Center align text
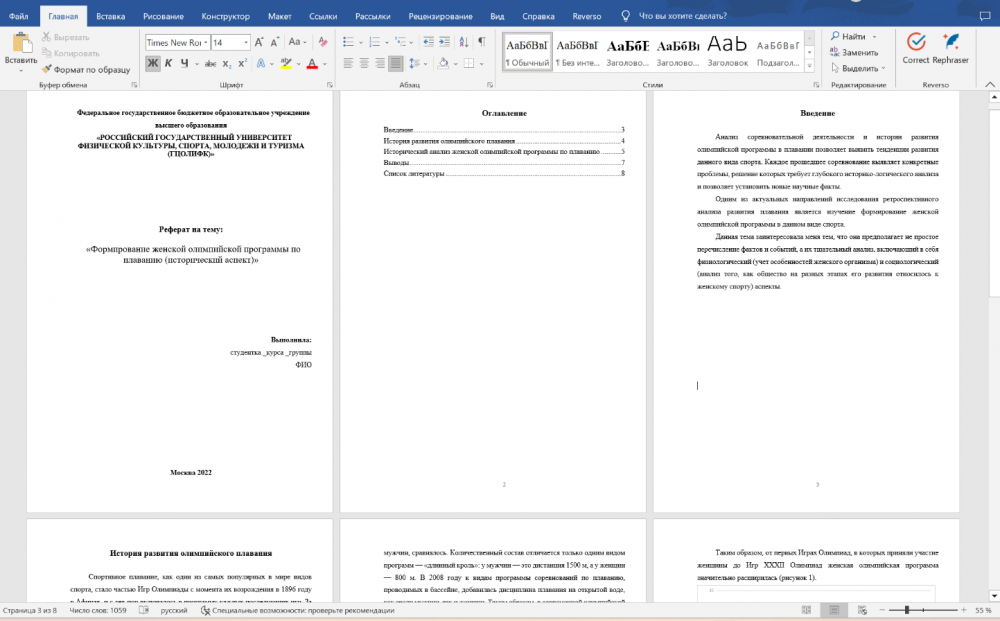 click(364, 63)
